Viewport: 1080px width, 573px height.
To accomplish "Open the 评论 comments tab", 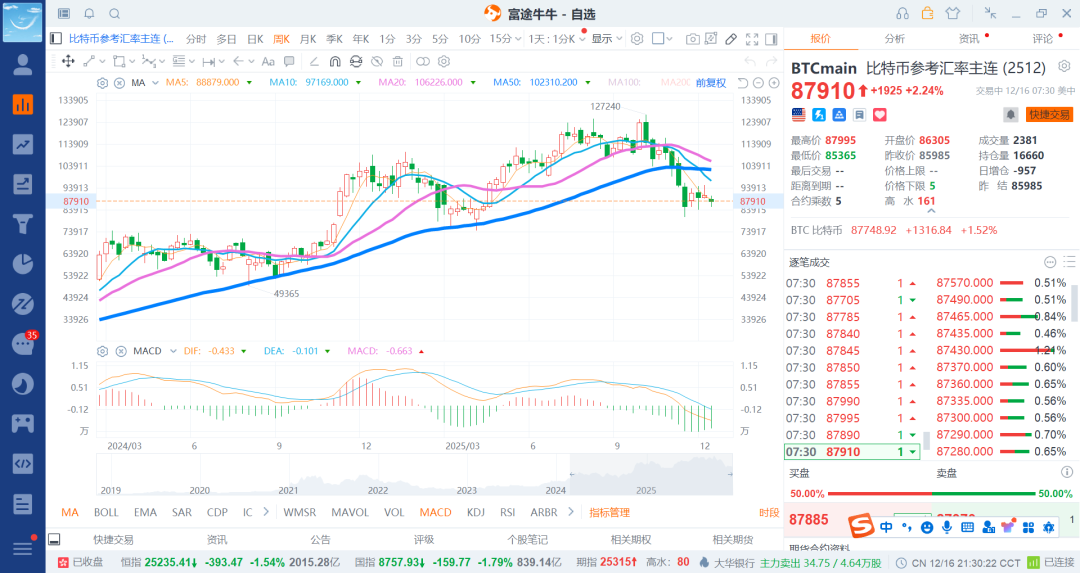I will (1042, 39).
